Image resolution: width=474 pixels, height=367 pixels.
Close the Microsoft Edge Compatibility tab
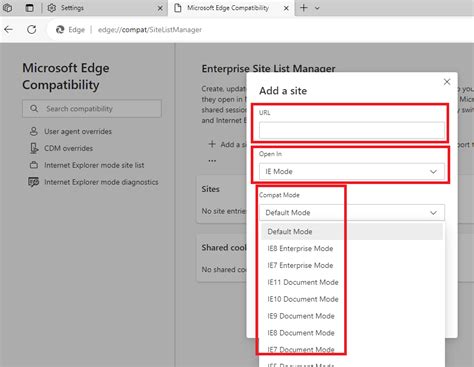pyautogui.click(x=286, y=8)
